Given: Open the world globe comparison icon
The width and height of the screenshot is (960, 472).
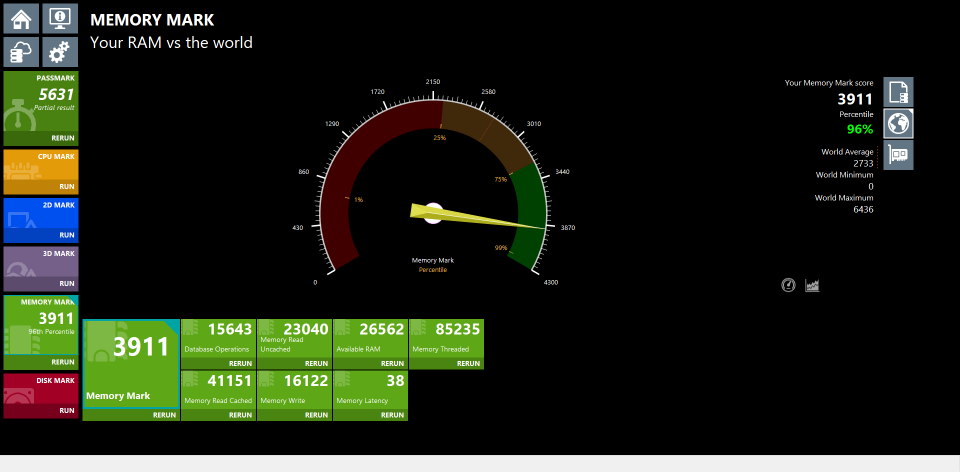Looking at the screenshot, I should (x=898, y=124).
